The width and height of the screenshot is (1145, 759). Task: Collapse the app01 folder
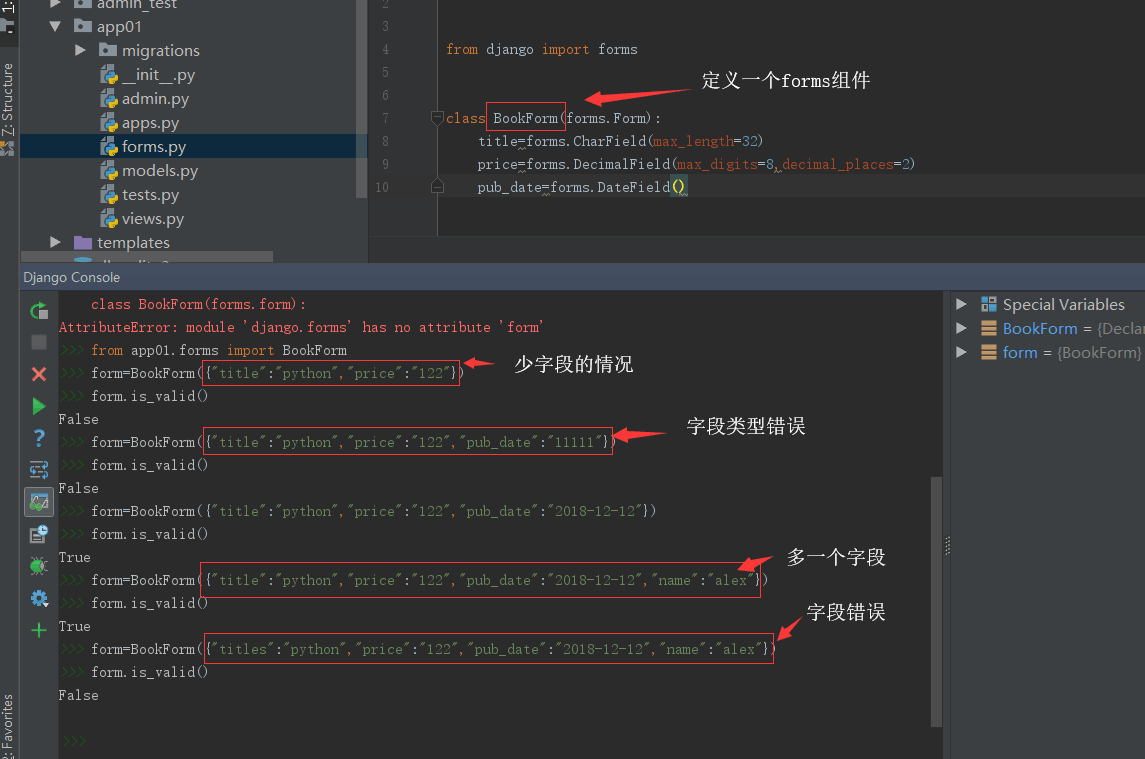click(55, 26)
